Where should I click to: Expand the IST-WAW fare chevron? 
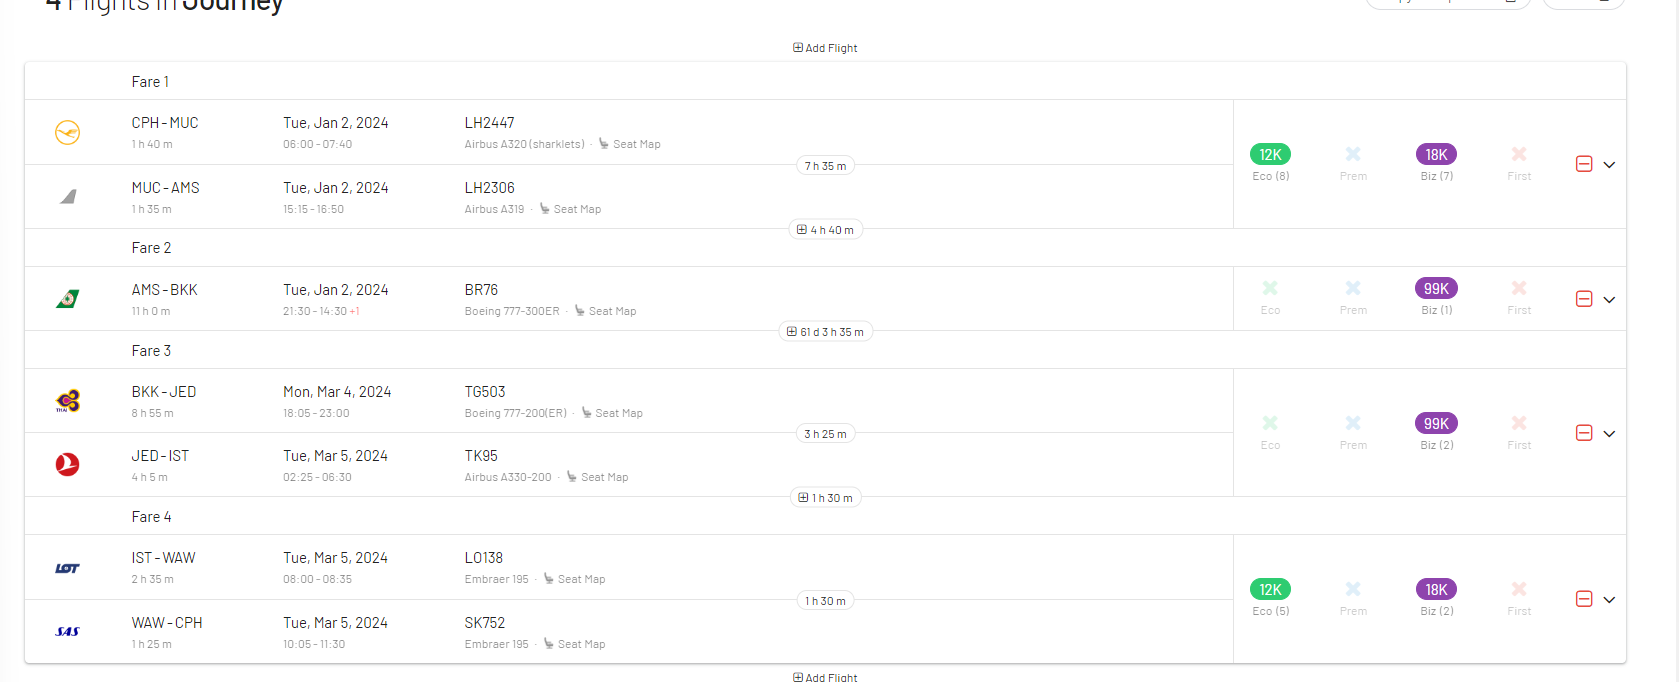[1609, 600]
